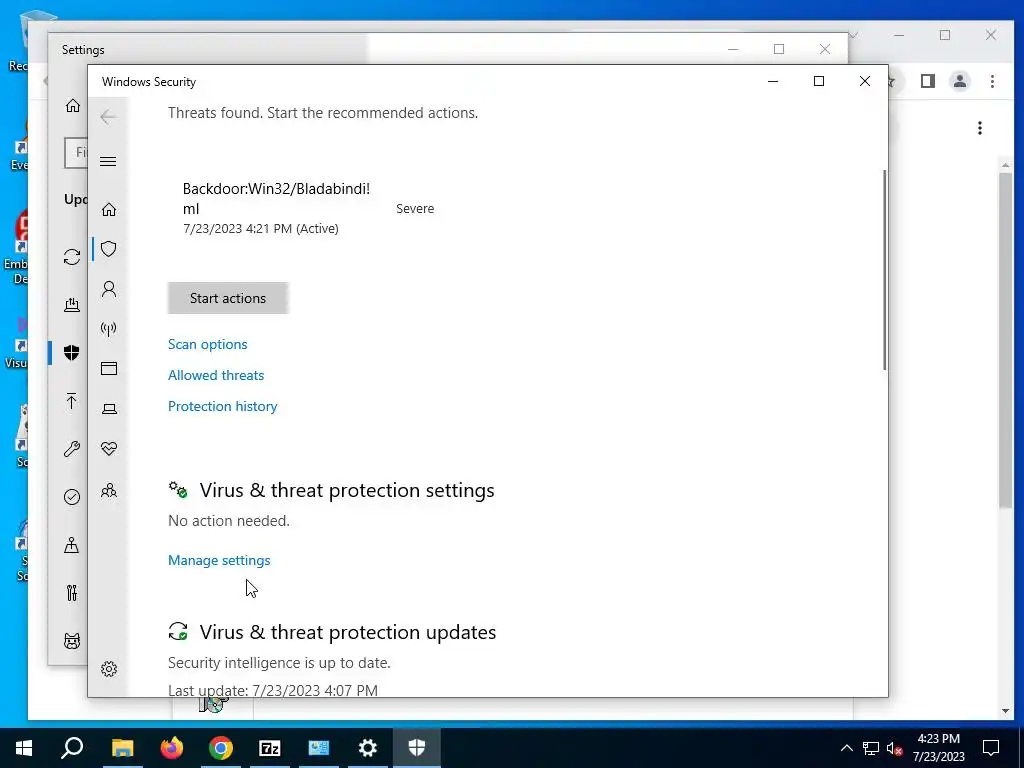Toggle Chrome side panel icon
The image size is (1024, 768).
pyautogui.click(x=928, y=81)
